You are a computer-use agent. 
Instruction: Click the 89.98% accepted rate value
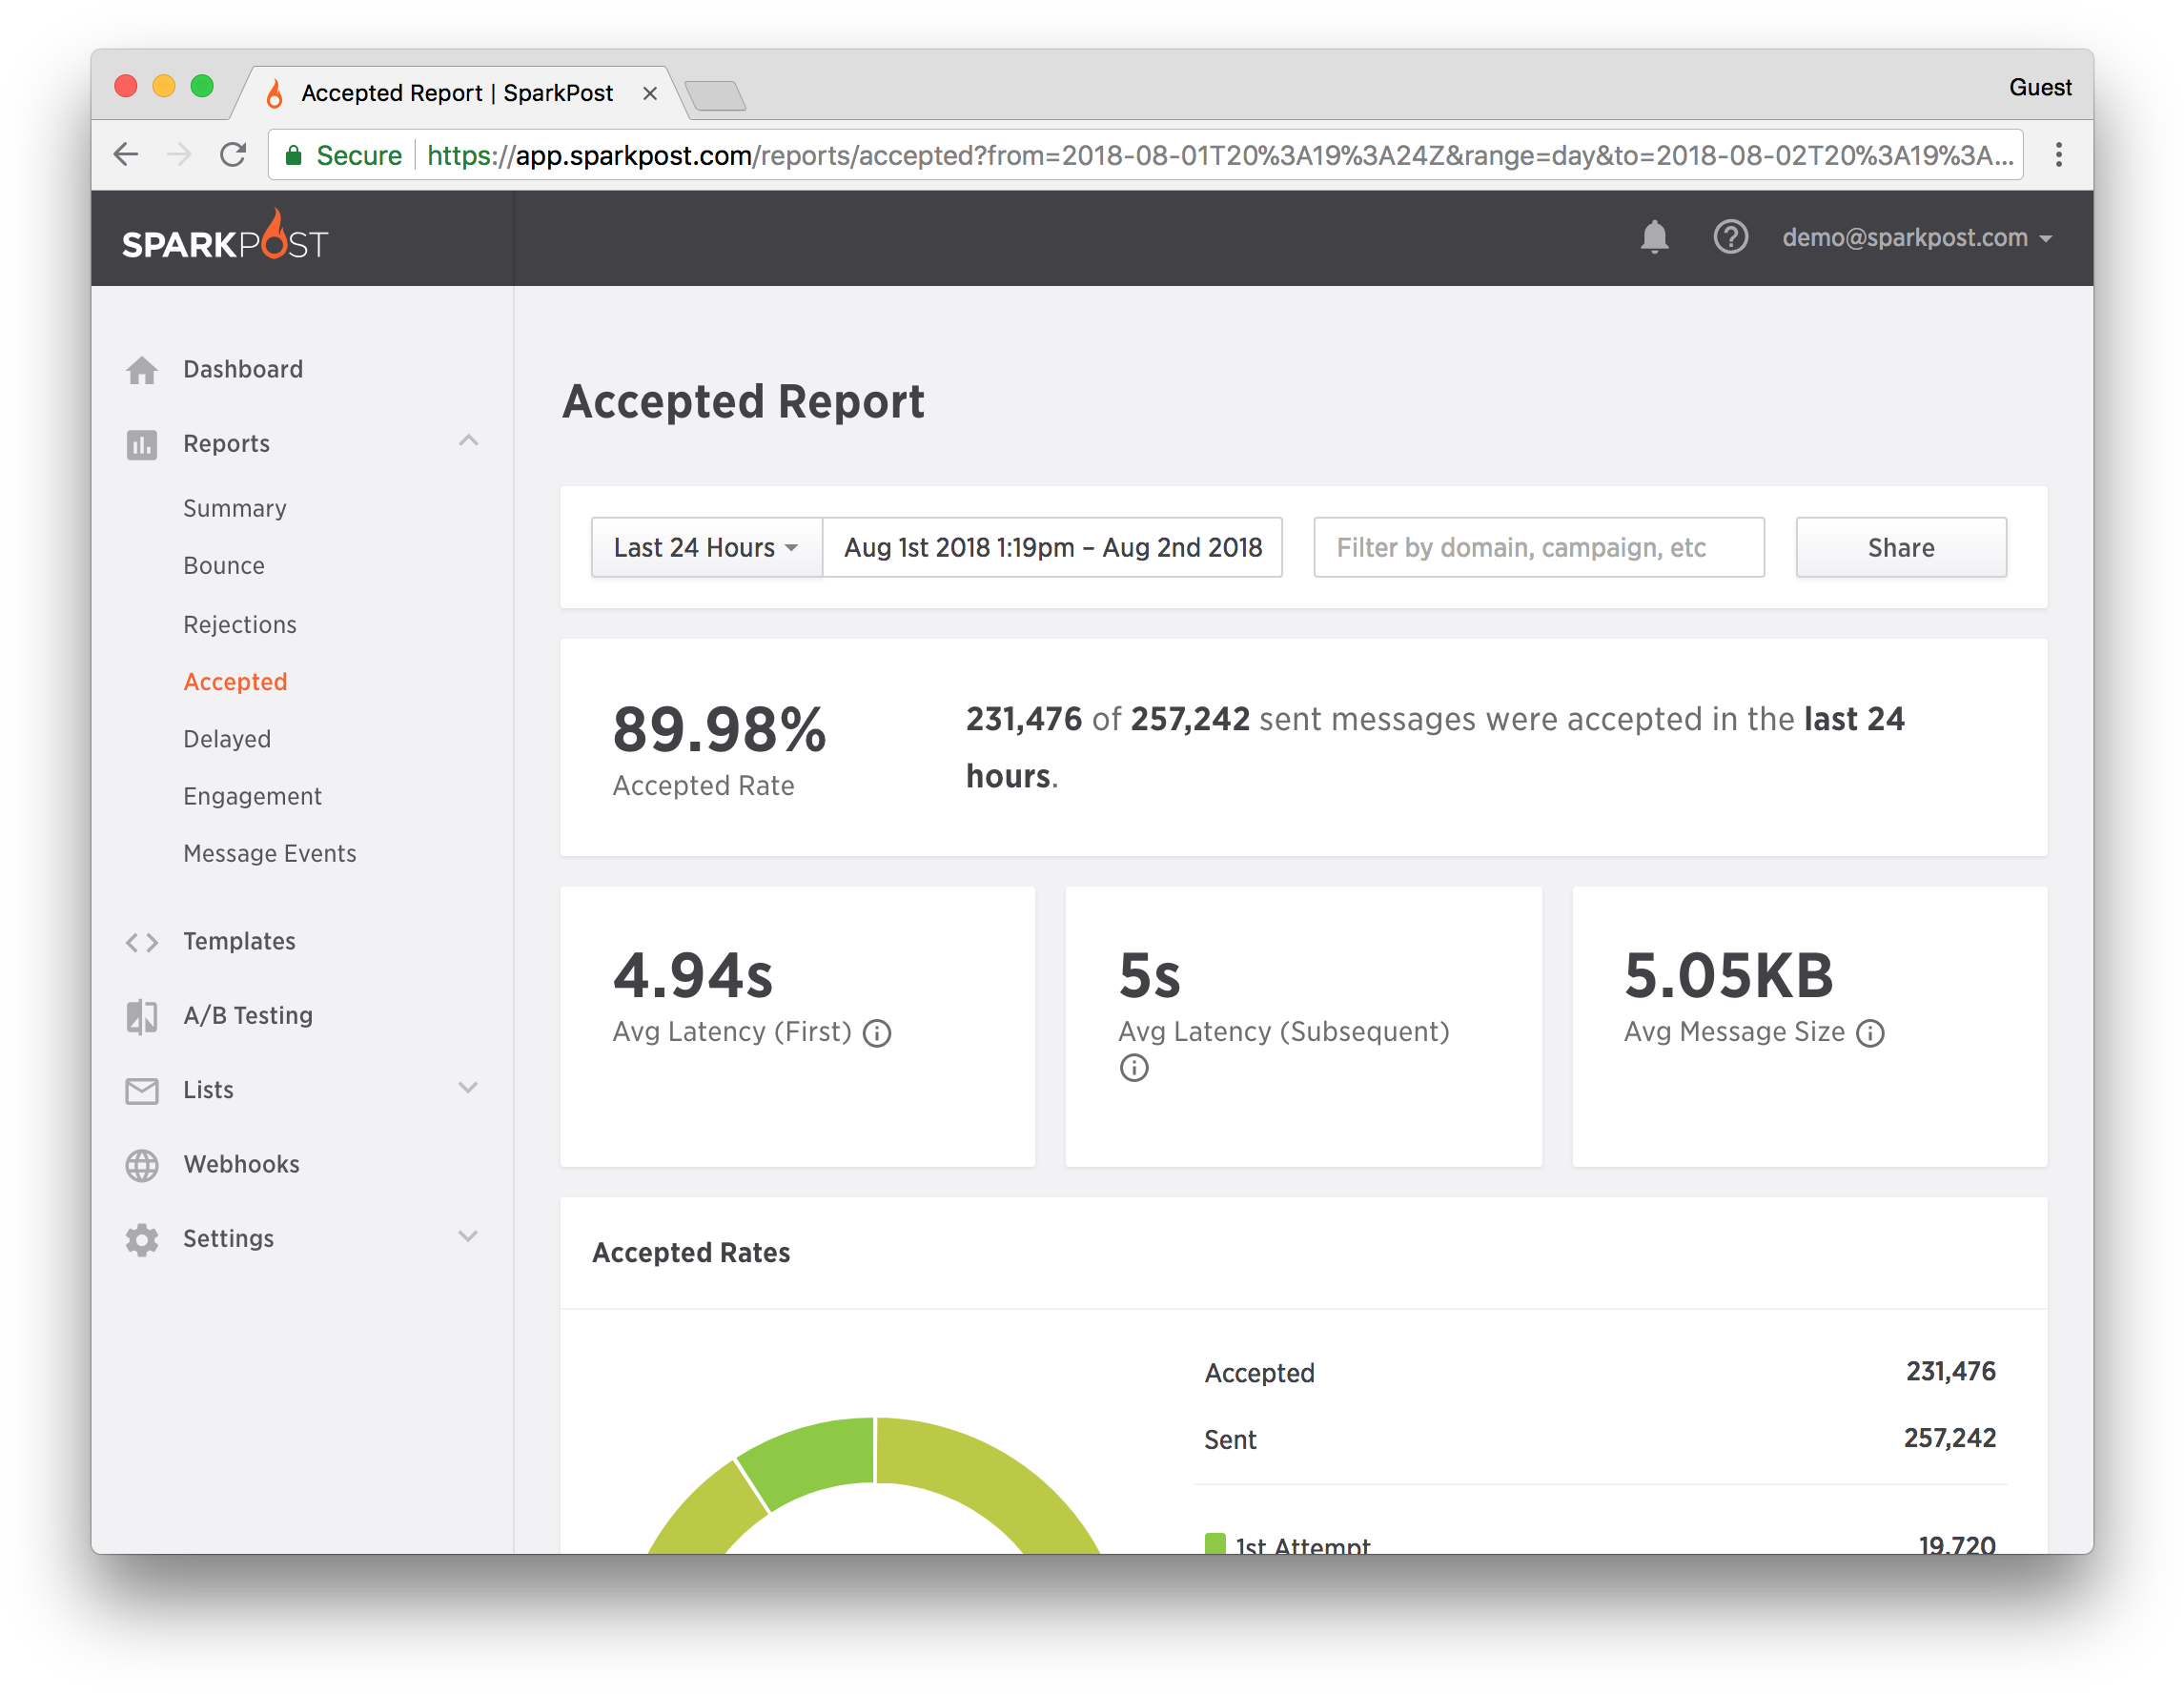(719, 729)
